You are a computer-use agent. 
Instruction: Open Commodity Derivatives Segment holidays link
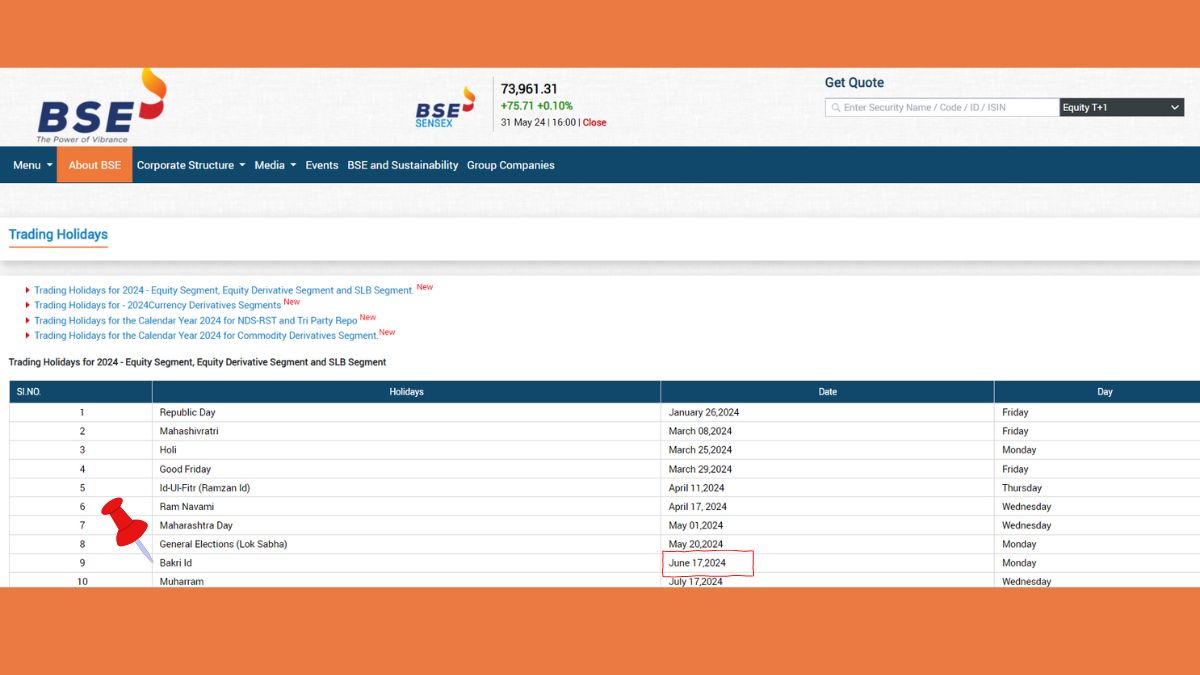pyautogui.click(x=205, y=336)
